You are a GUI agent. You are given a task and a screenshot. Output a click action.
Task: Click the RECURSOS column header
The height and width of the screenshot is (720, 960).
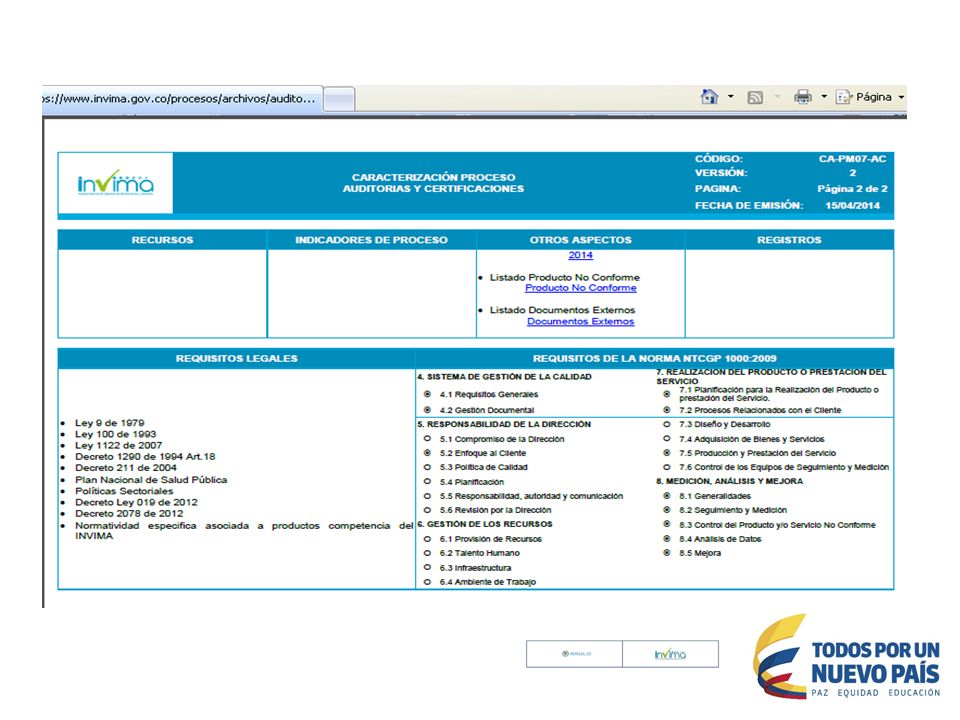point(162,240)
